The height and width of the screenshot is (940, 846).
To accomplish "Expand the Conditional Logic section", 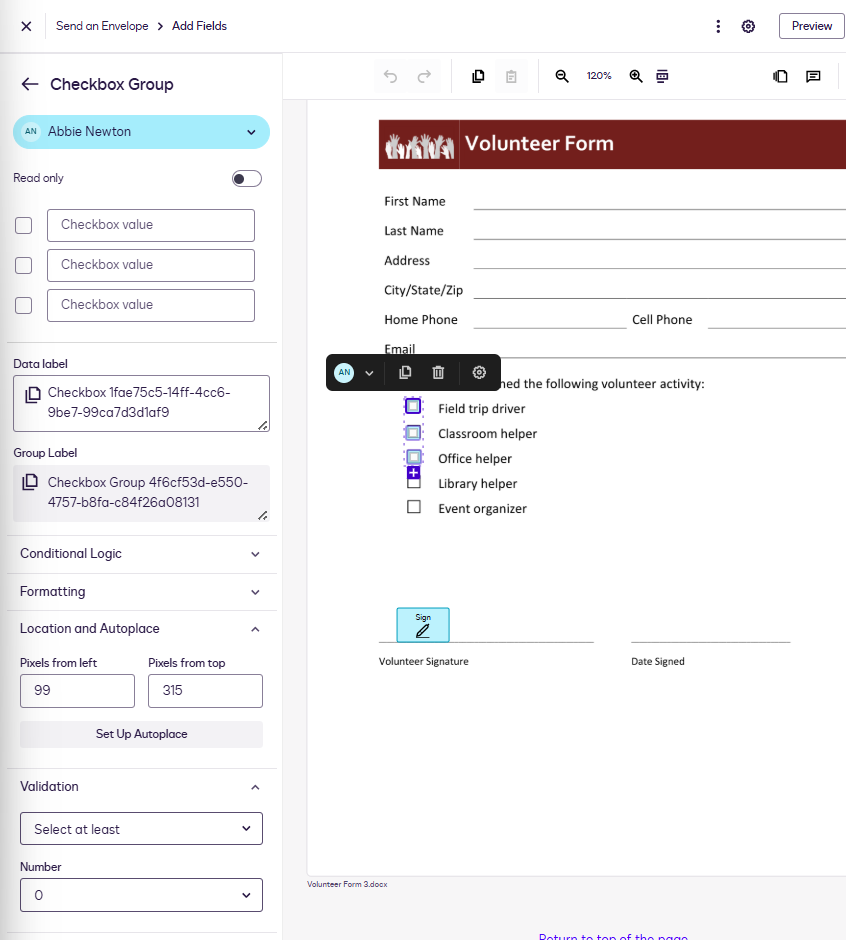I will [x=141, y=554].
